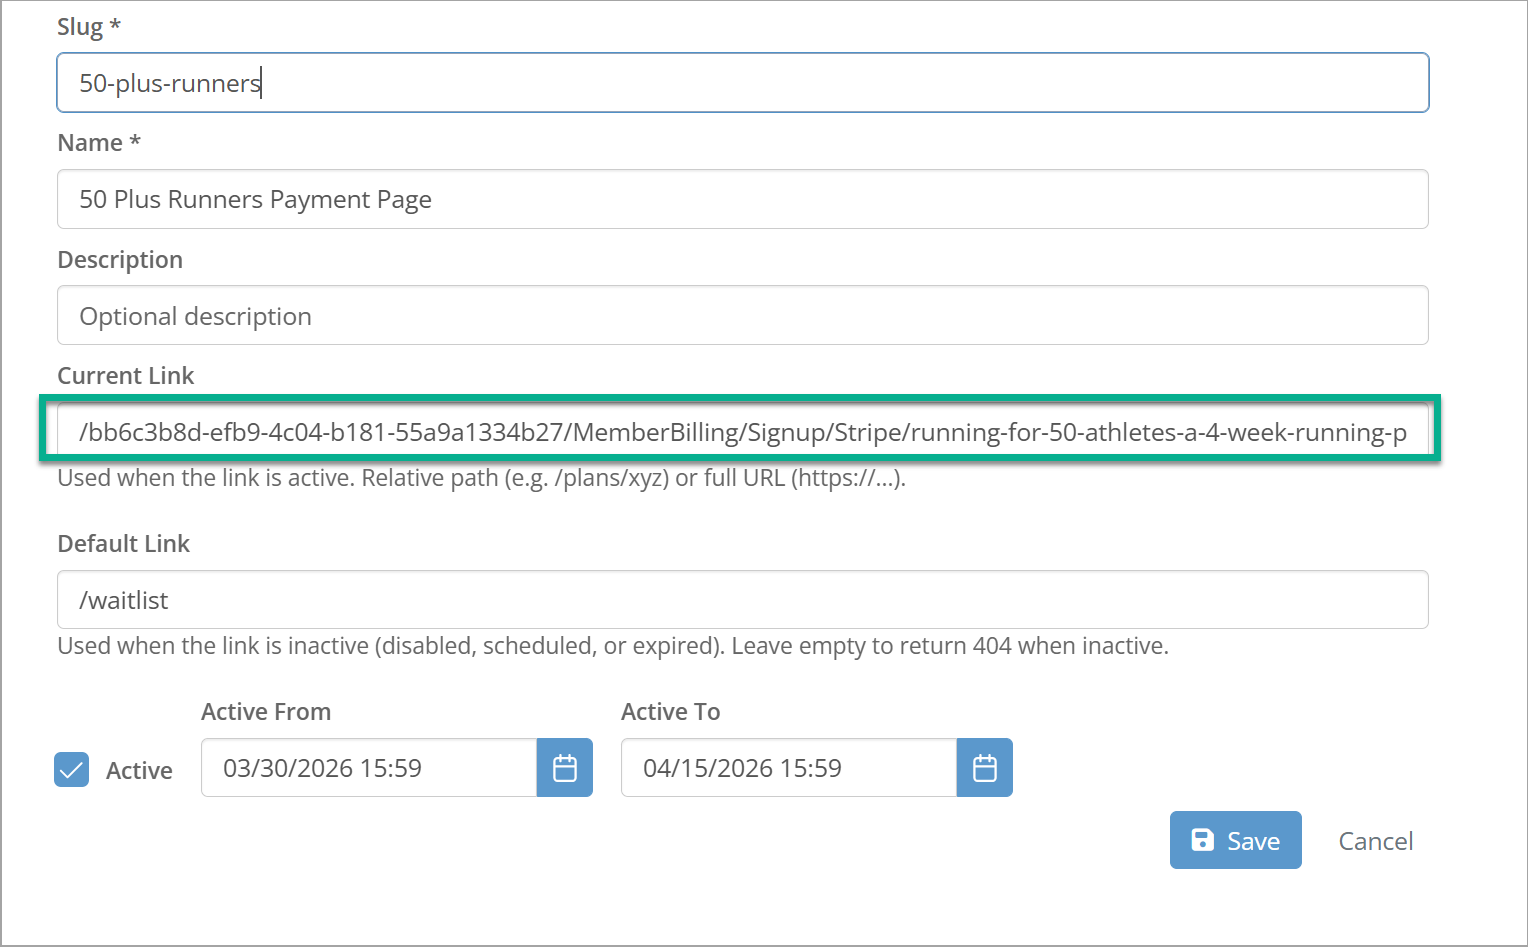This screenshot has width=1528, height=947.
Task: Focus the Slug field containing 50-plus-runners
Action: coord(742,83)
